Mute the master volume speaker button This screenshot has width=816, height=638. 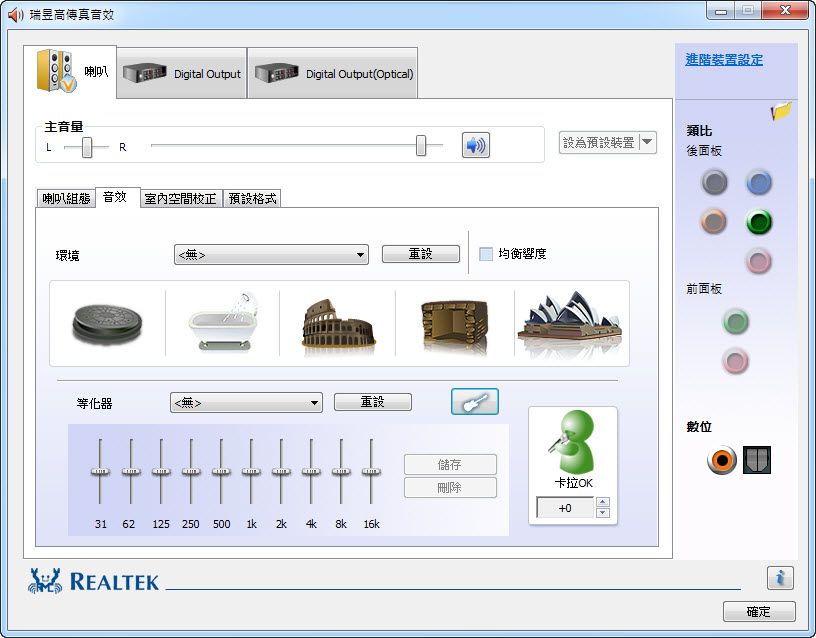pyautogui.click(x=475, y=145)
